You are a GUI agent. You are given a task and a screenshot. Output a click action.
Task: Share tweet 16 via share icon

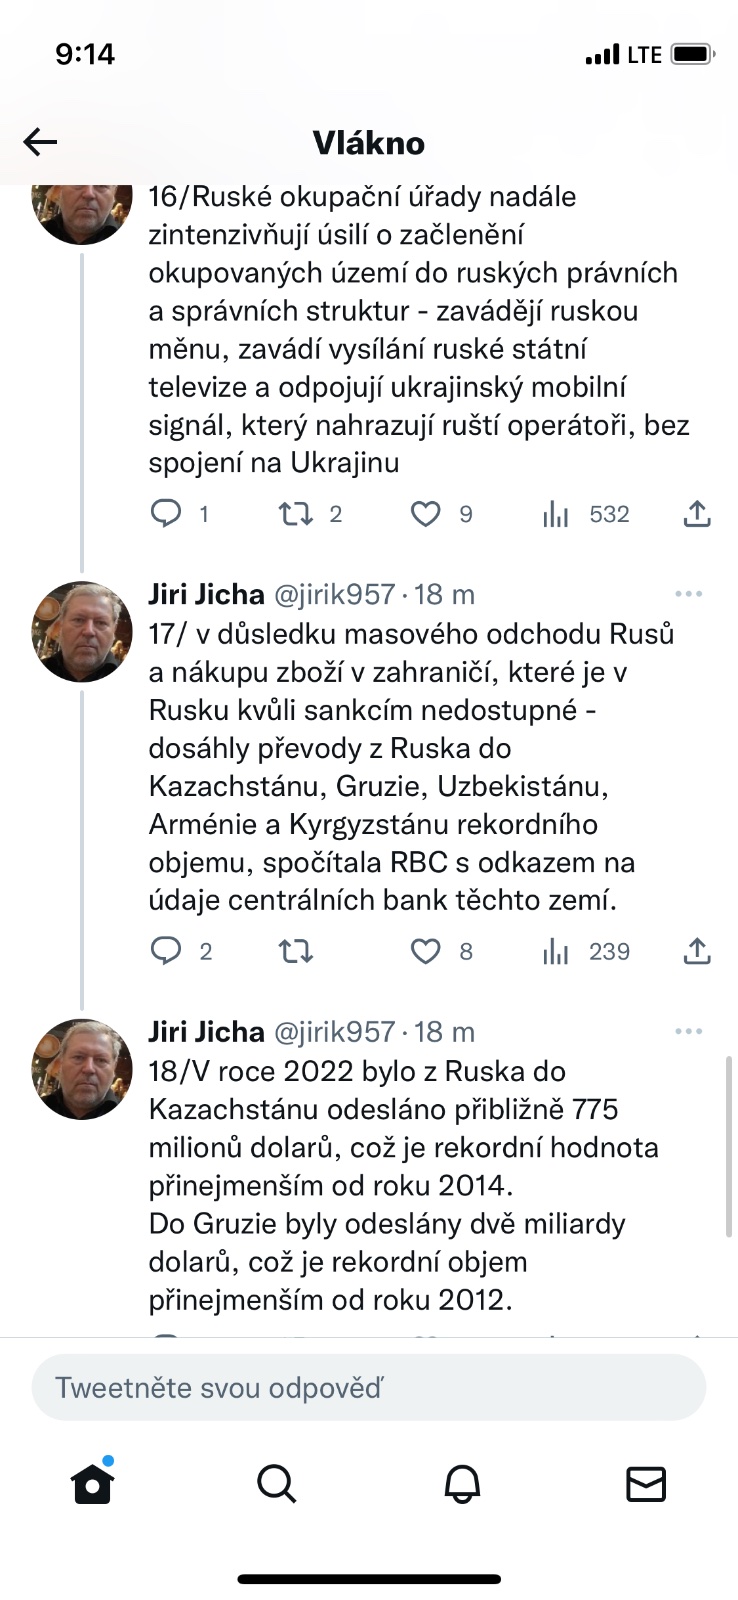[x=697, y=514]
